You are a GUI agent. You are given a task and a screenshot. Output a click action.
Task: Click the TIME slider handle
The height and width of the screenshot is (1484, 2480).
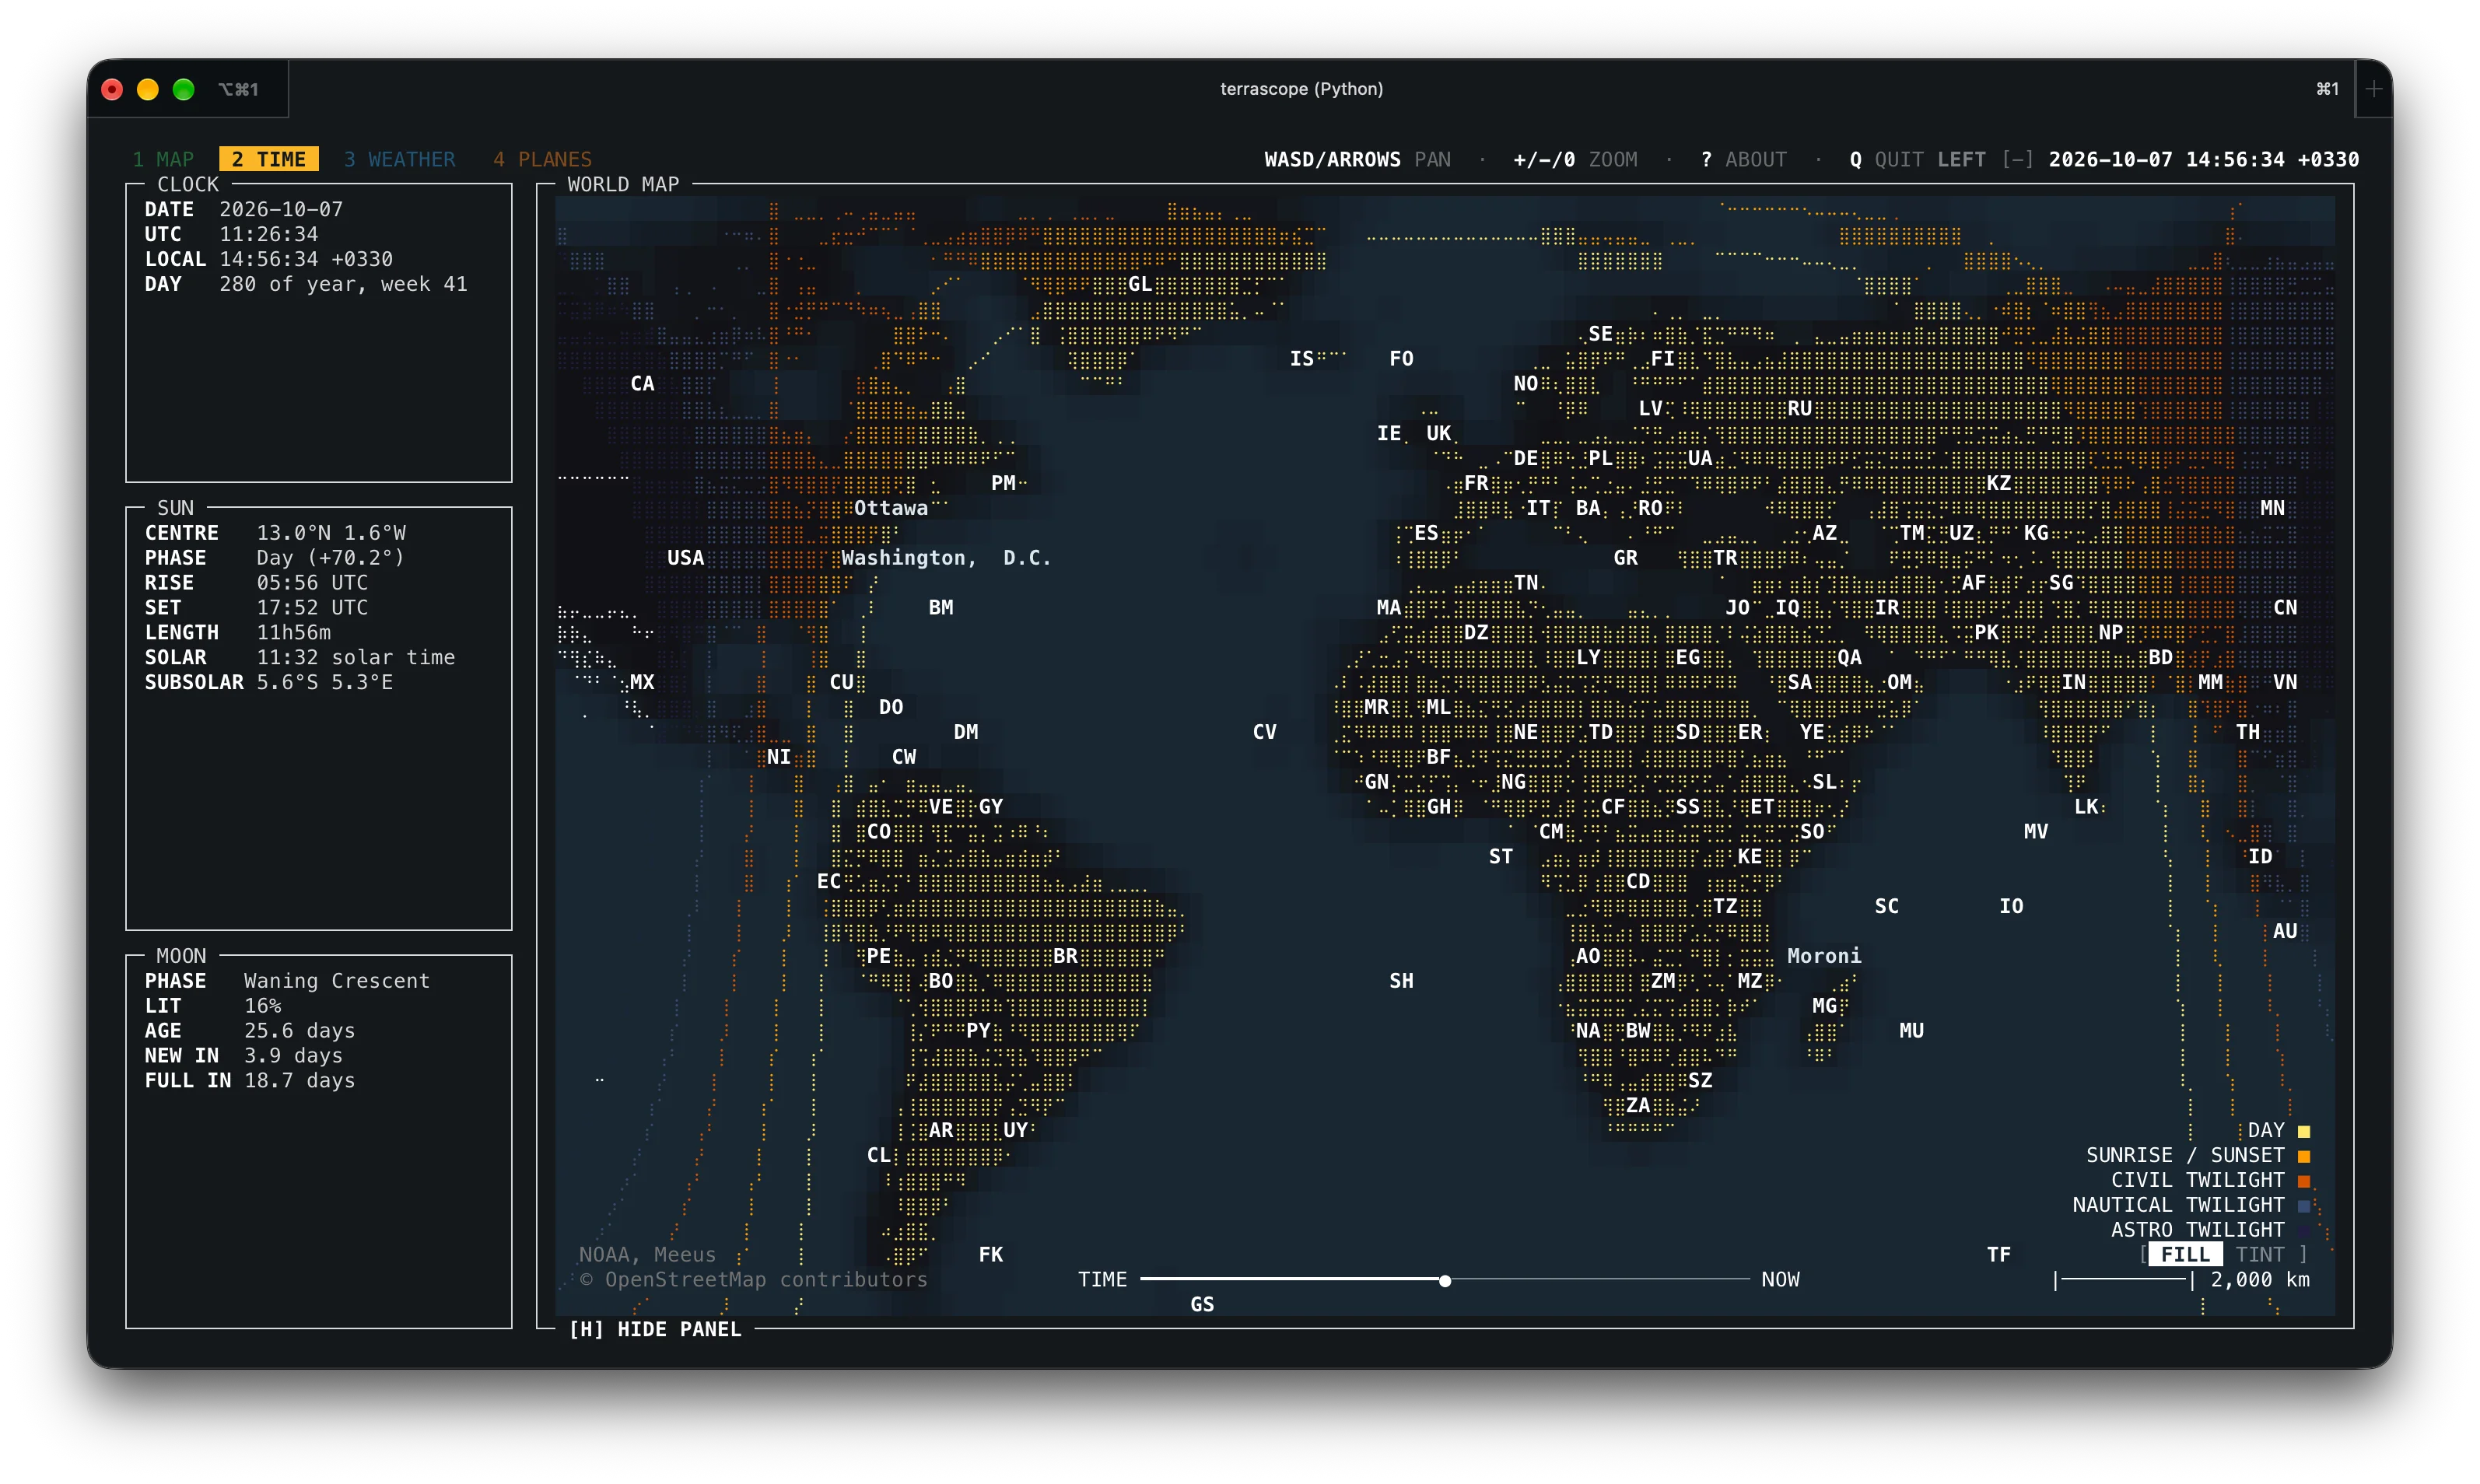1445,1280
